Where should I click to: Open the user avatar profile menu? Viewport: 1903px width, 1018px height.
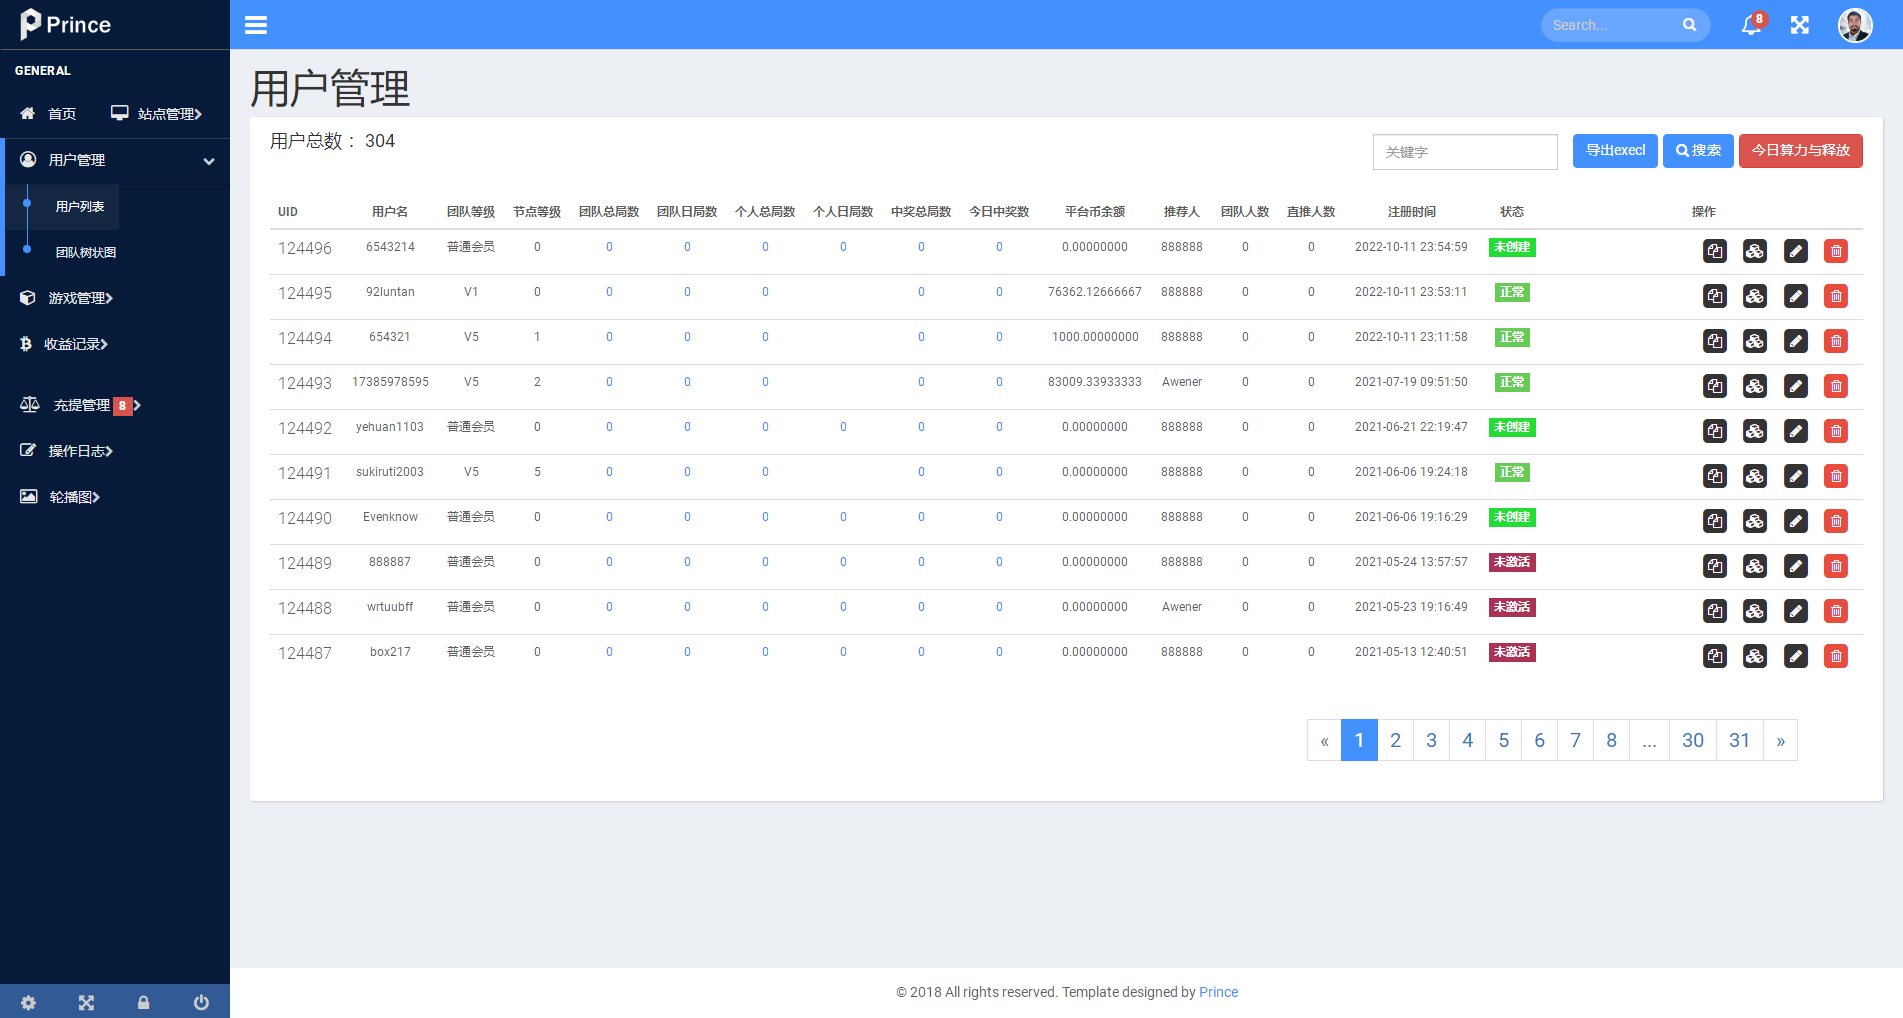point(1855,25)
